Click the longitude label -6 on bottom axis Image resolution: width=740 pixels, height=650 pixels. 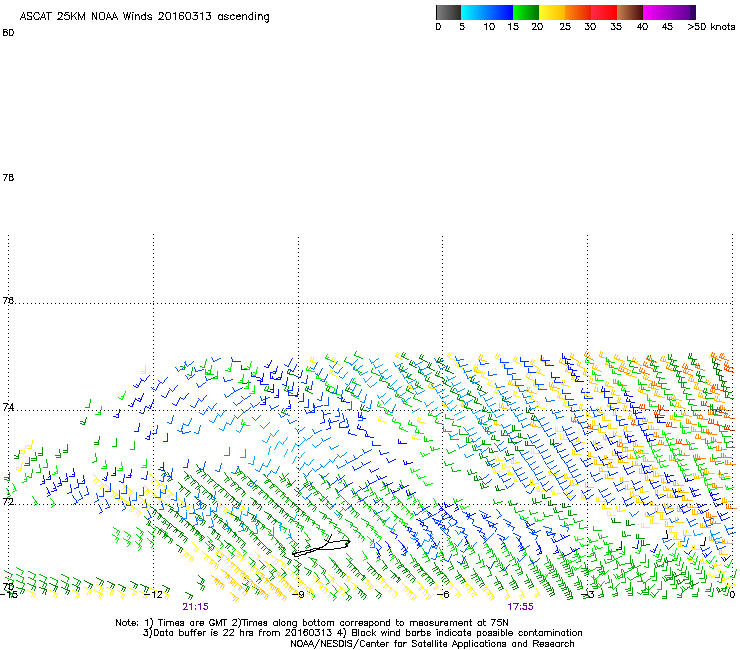[442, 594]
